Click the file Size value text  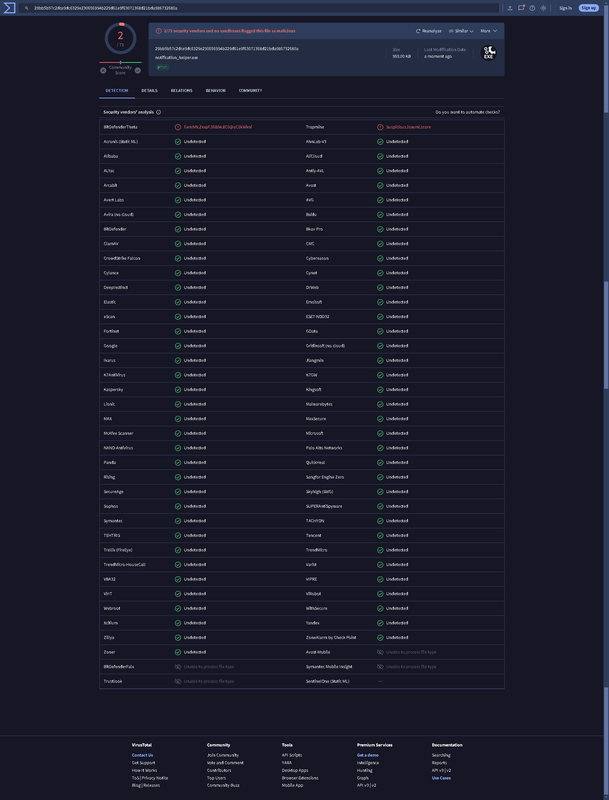tap(401, 57)
